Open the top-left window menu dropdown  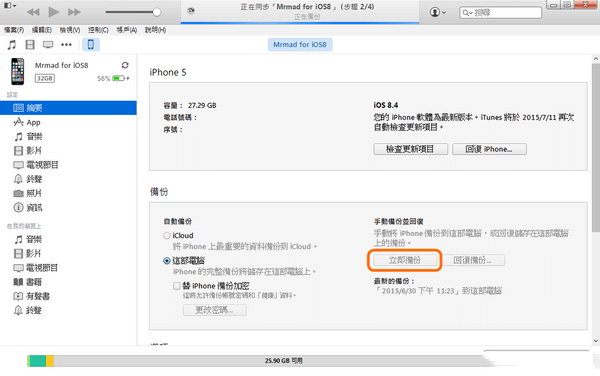(10, 6)
